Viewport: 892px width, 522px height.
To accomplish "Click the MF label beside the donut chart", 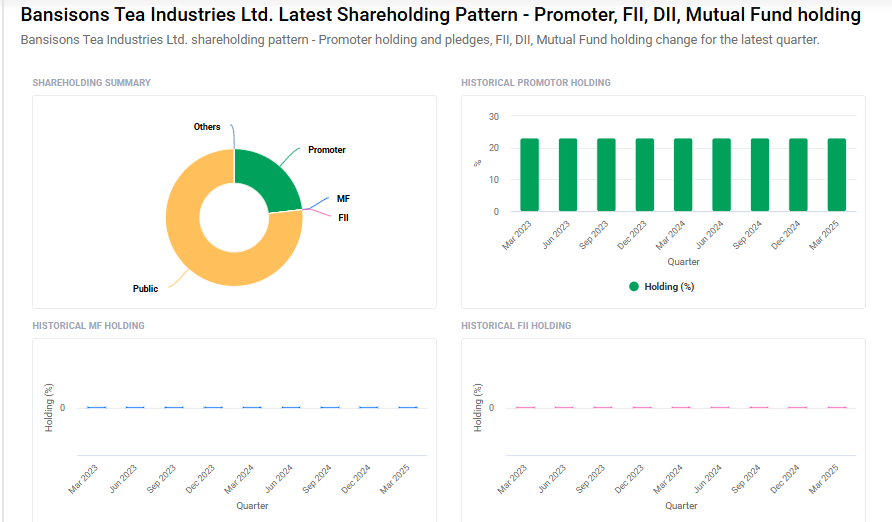I will (343, 199).
